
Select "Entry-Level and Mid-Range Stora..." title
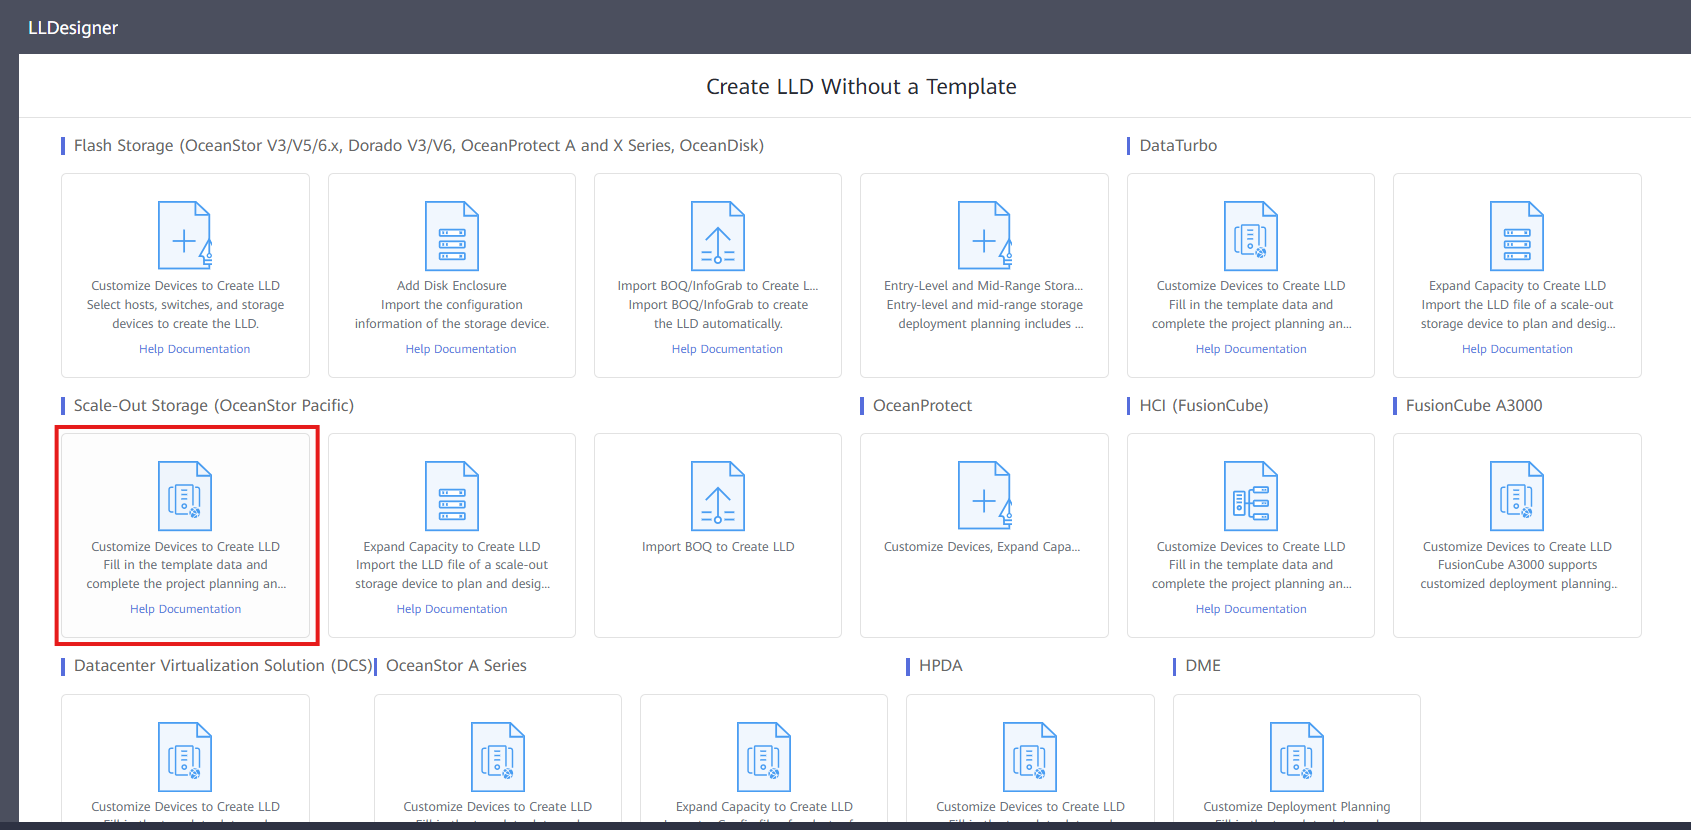(984, 286)
